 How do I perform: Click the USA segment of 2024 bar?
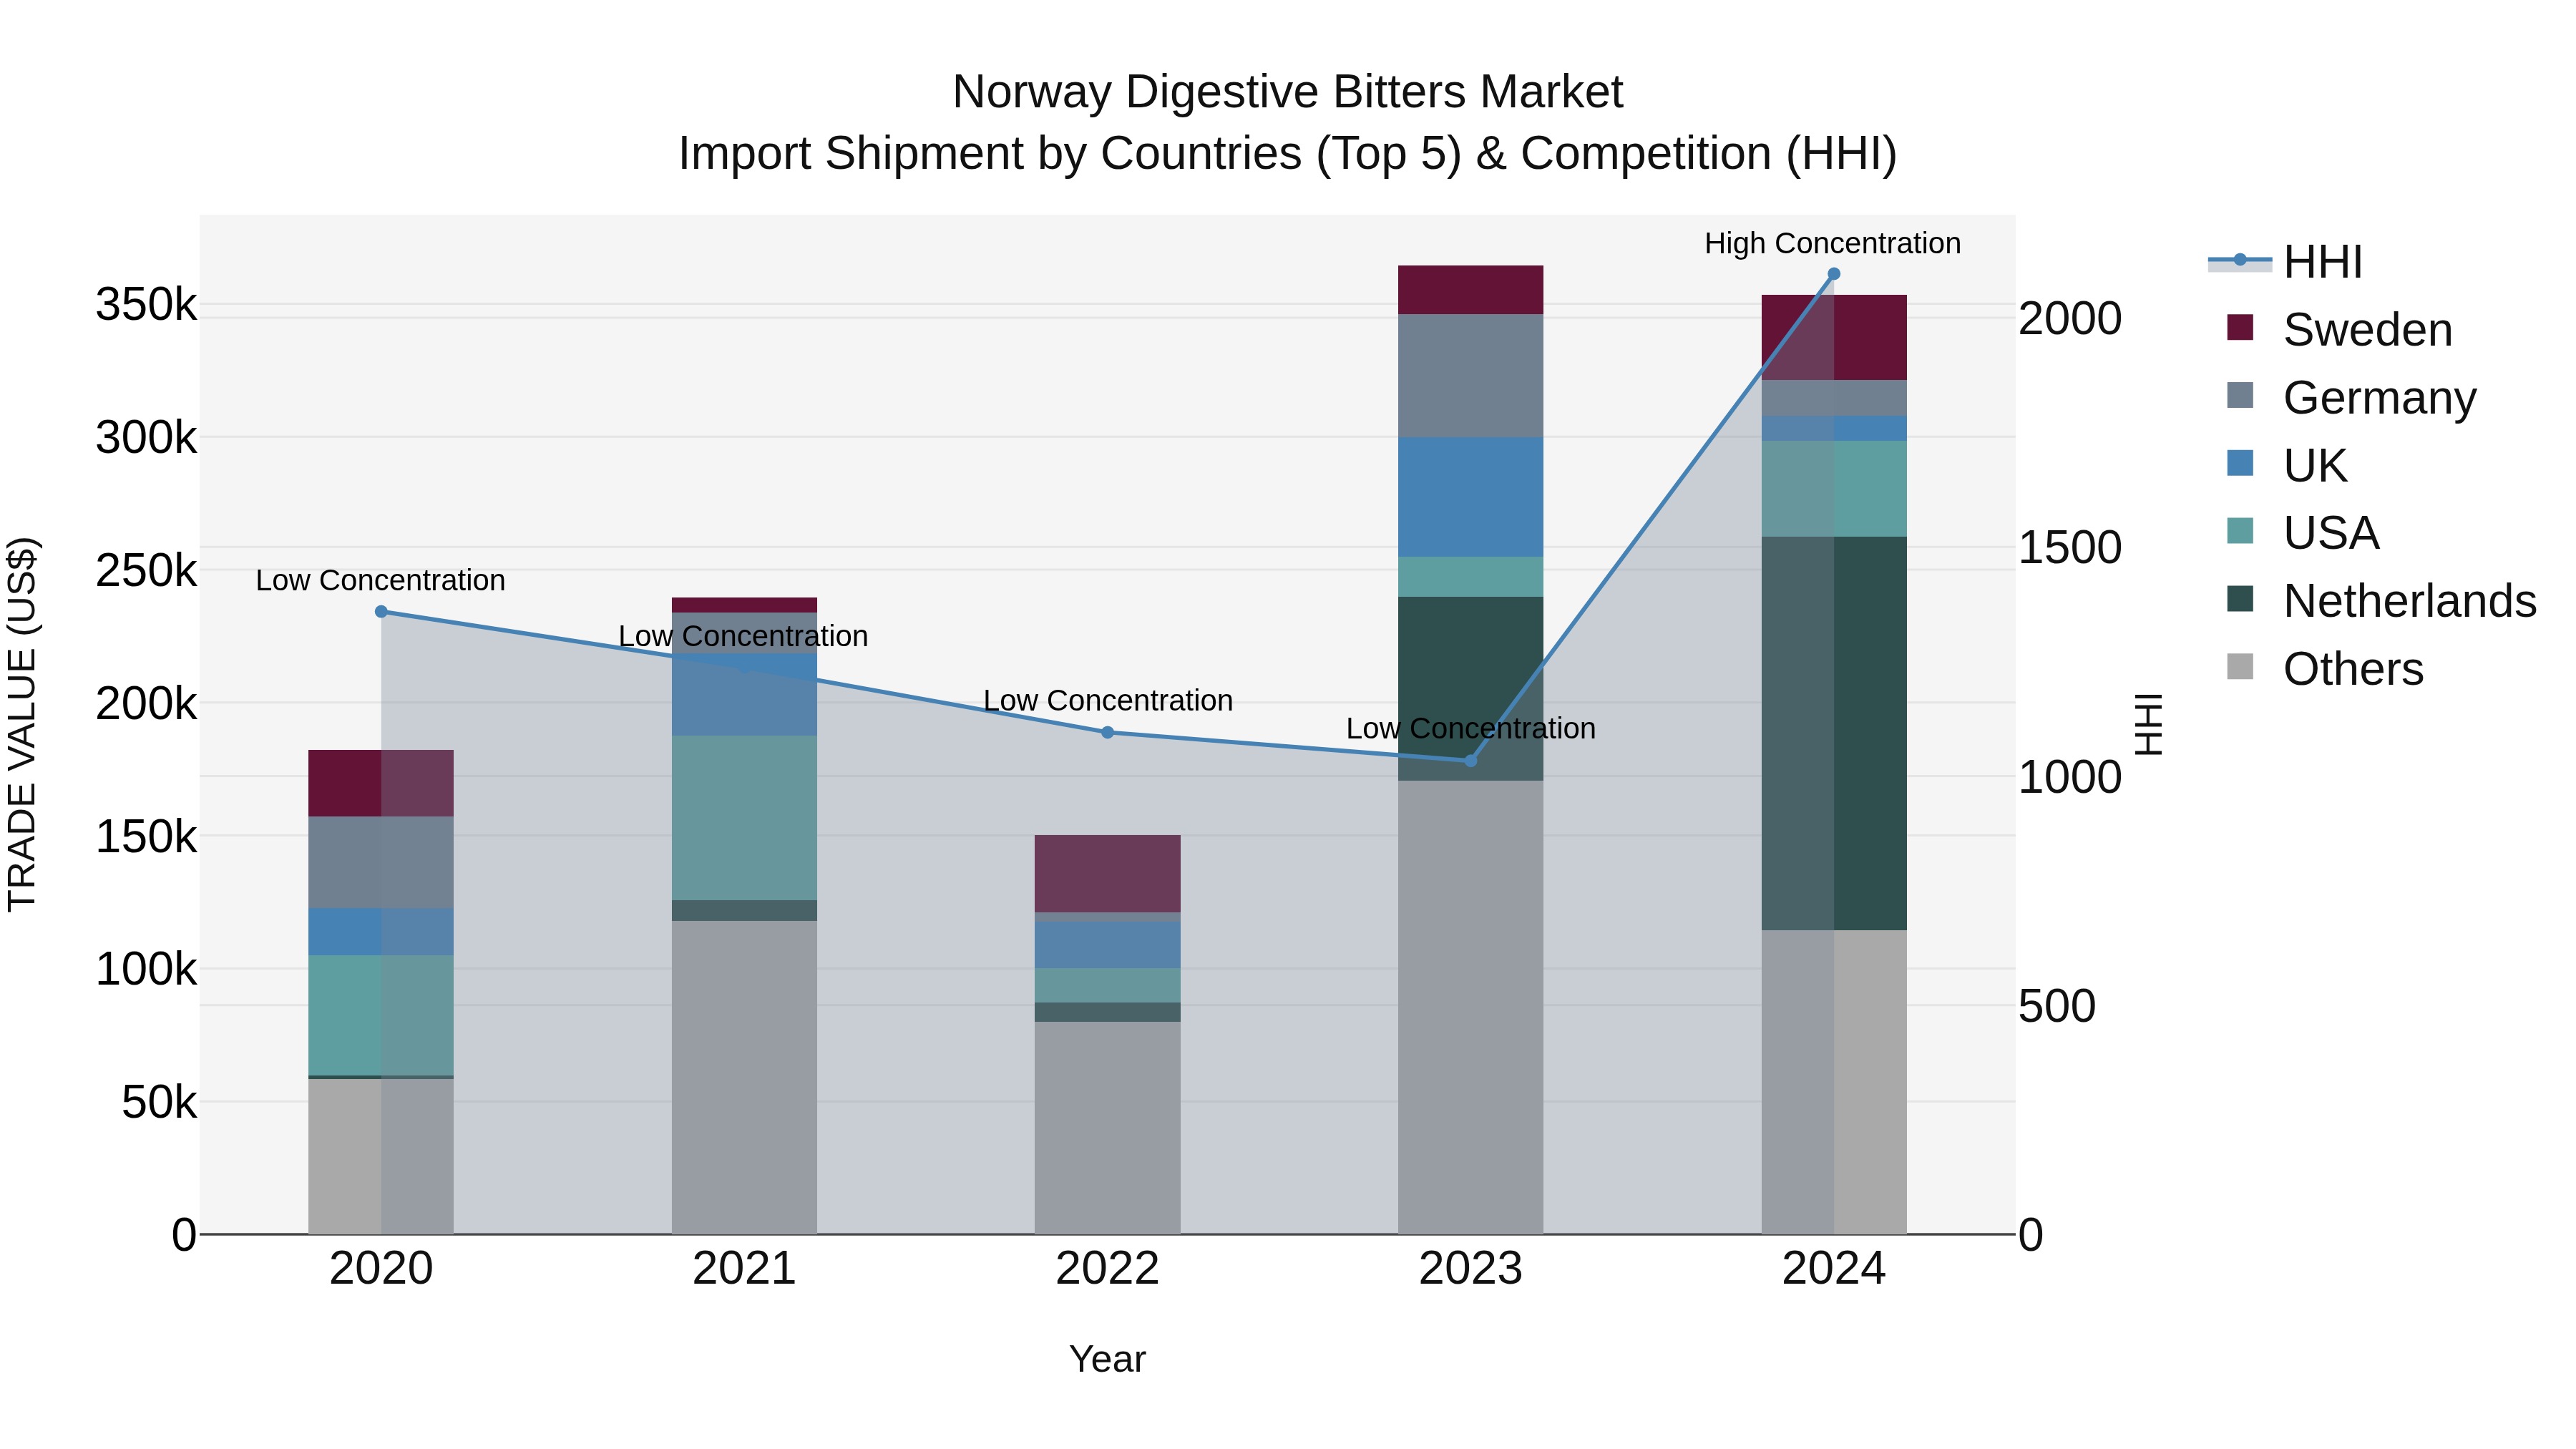pos(1834,489)
